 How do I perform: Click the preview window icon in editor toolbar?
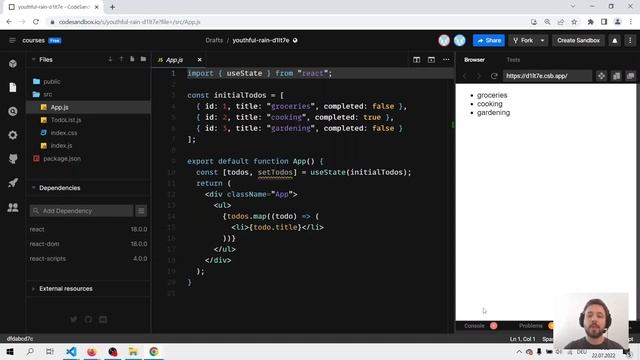coord(431,60)
